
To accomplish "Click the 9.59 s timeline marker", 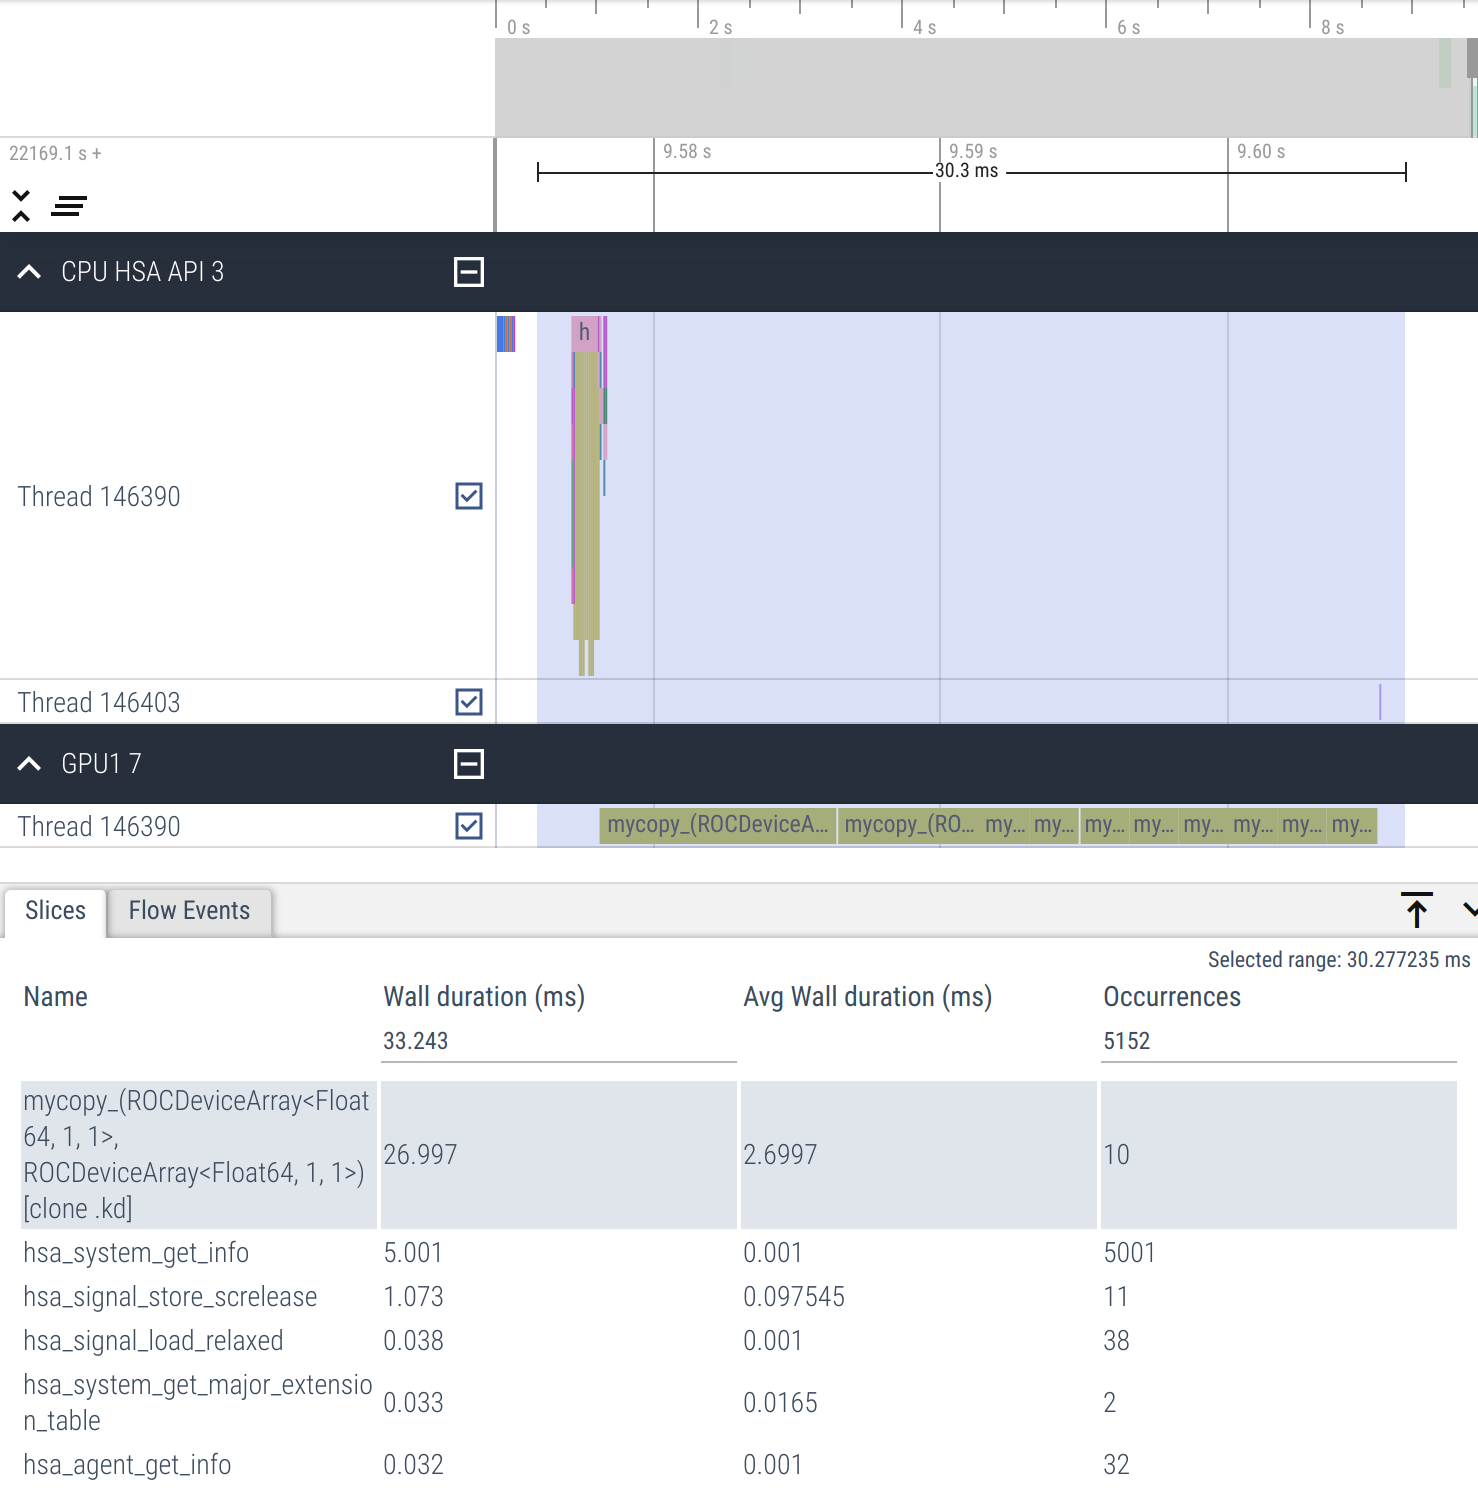I will 972,151.
